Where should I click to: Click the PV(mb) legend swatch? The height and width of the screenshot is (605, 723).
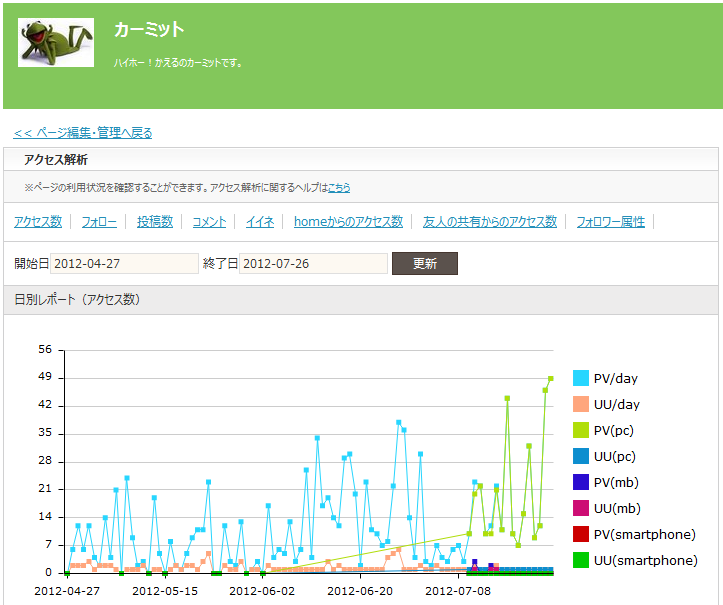click(x=580, y=482)
